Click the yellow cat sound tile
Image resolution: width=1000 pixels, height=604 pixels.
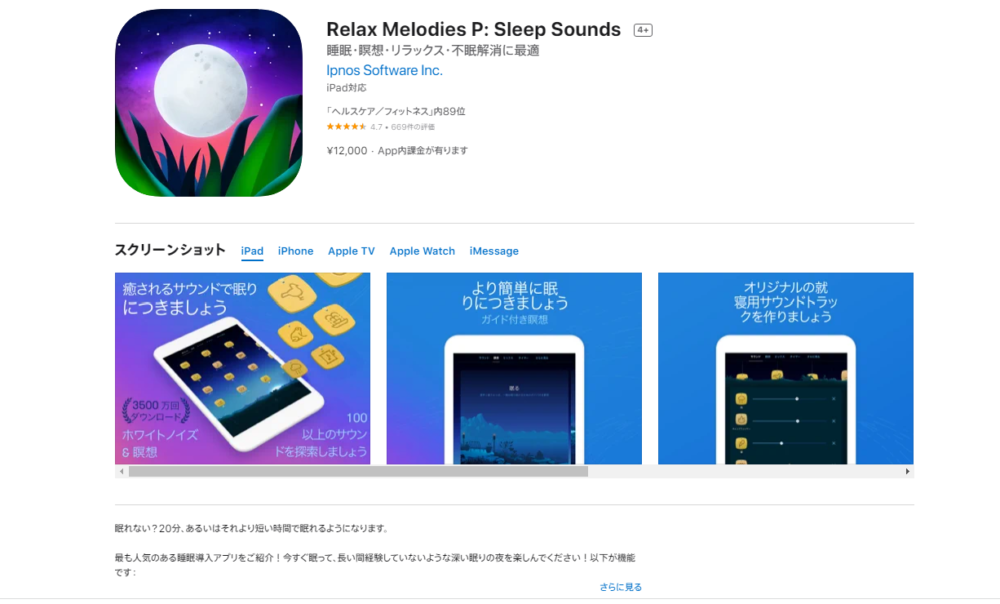pyautogui.click(x=296, y=334)
